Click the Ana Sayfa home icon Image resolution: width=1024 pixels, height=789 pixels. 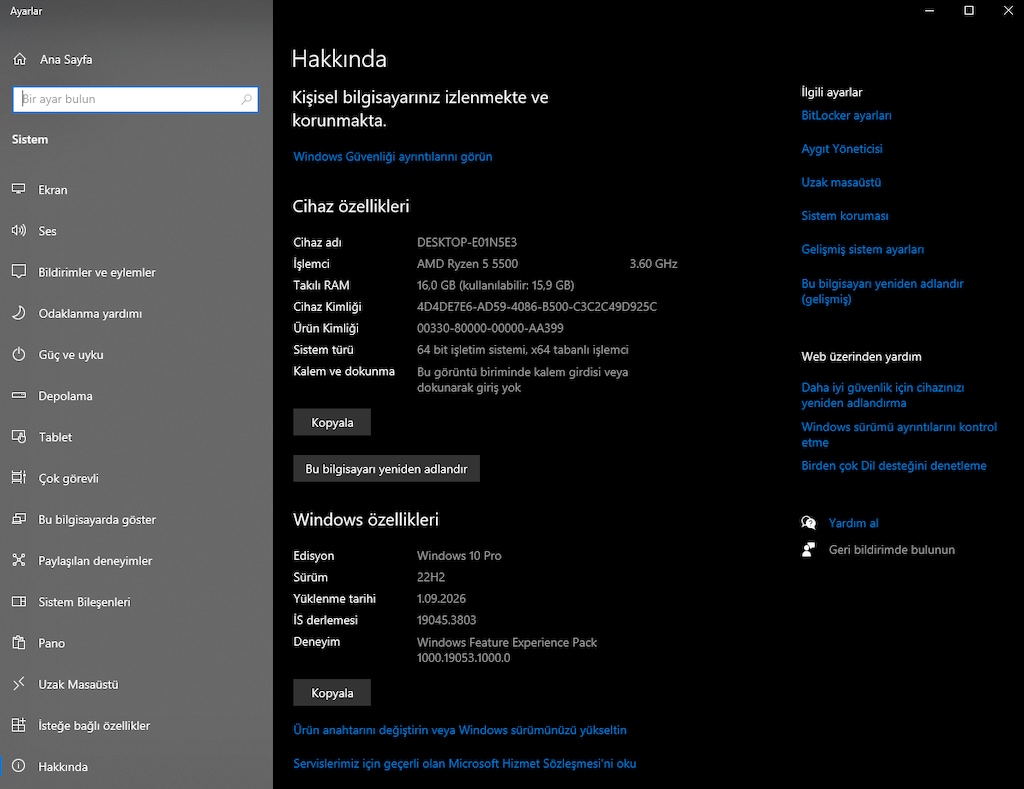pos(20,59)
